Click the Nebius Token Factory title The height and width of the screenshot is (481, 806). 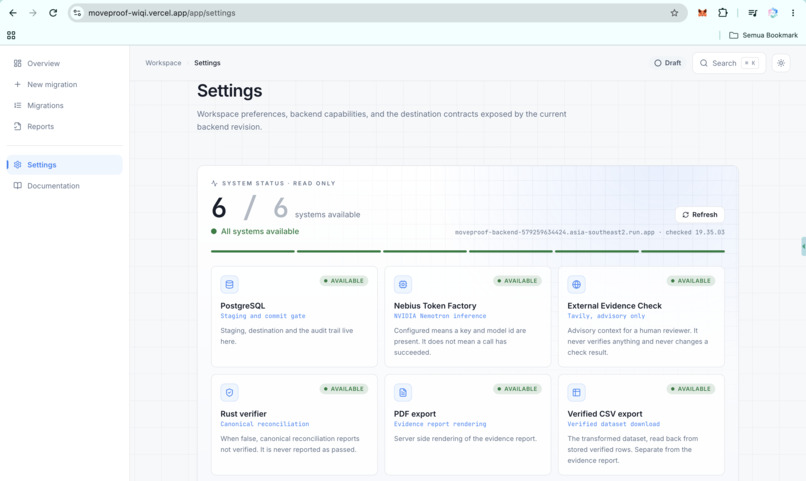pos(435,305)
